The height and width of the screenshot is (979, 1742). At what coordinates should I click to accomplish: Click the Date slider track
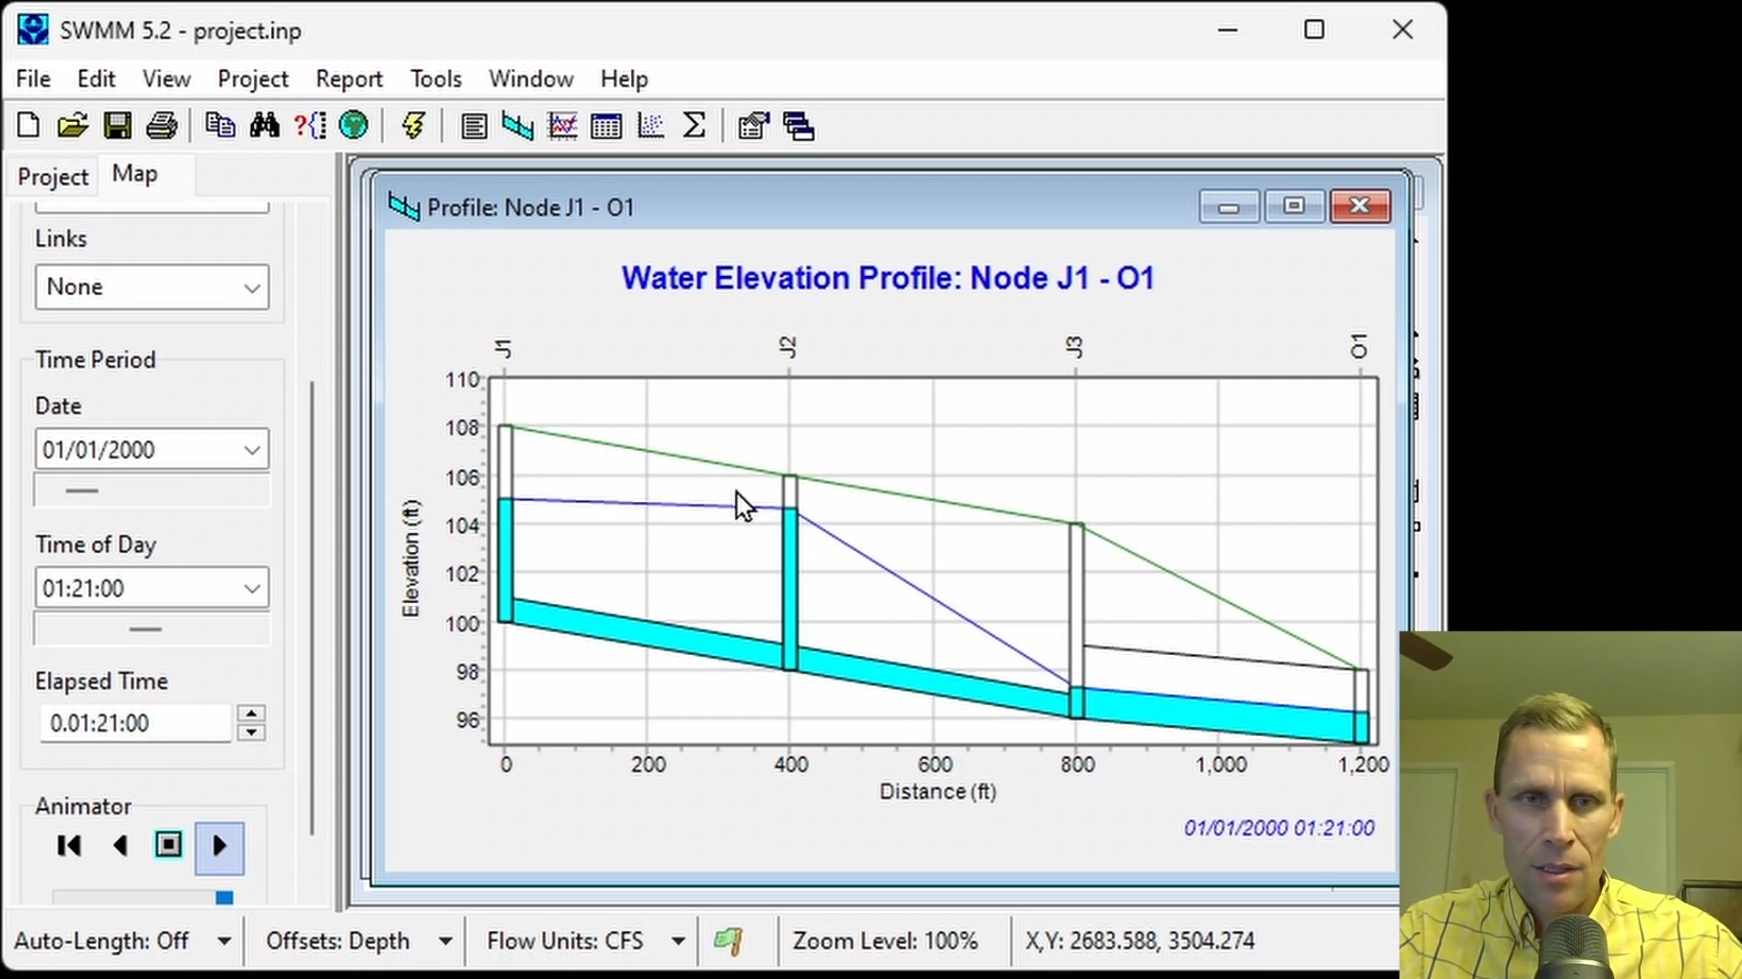point(152,491)
